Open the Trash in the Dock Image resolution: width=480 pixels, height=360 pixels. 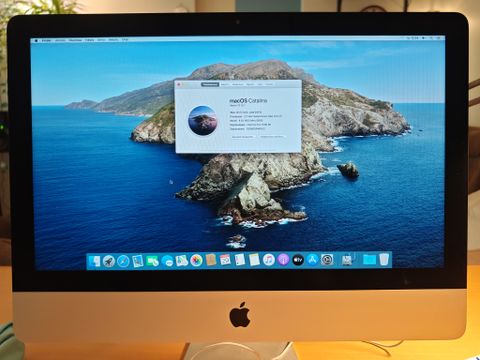click(x=384, y=259)
